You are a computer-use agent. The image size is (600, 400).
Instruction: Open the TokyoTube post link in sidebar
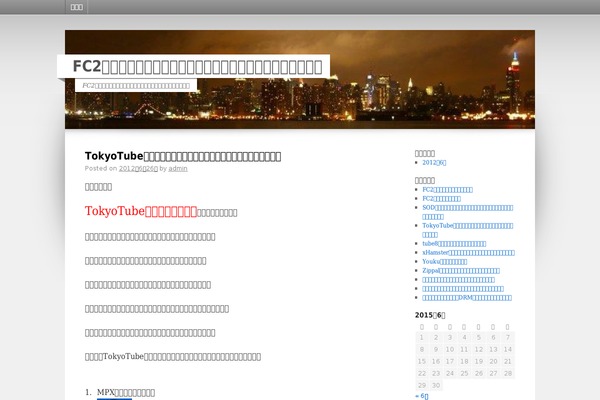pos(468,230)
